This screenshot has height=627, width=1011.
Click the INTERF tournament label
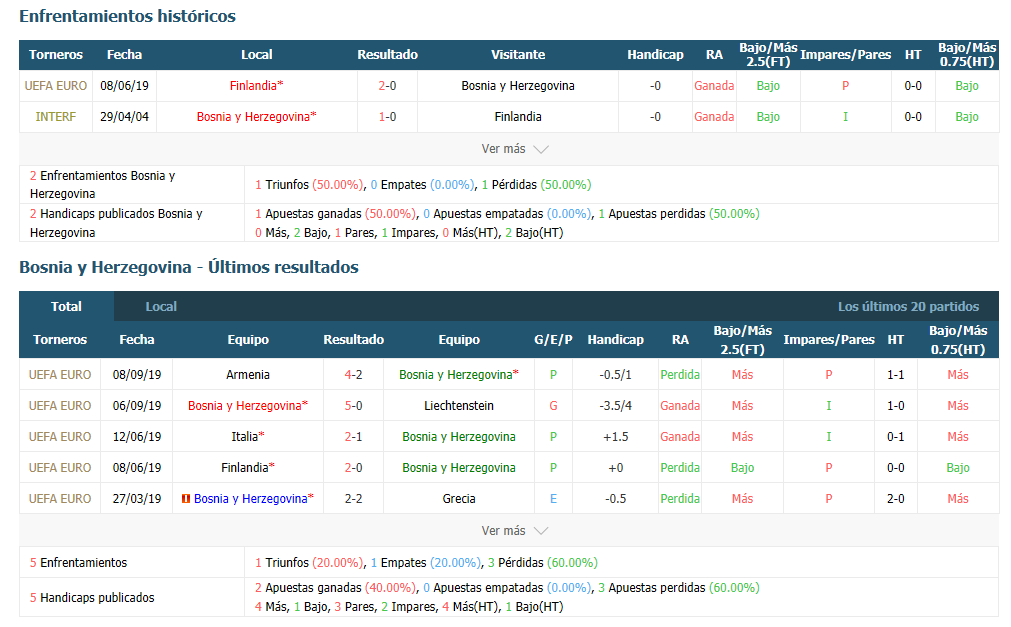tap(55, 117)
